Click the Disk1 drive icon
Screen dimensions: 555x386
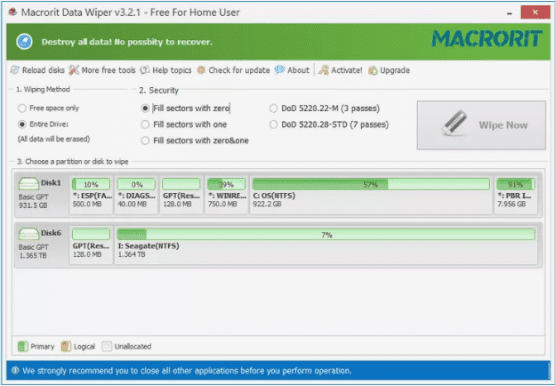coord(29,184)
